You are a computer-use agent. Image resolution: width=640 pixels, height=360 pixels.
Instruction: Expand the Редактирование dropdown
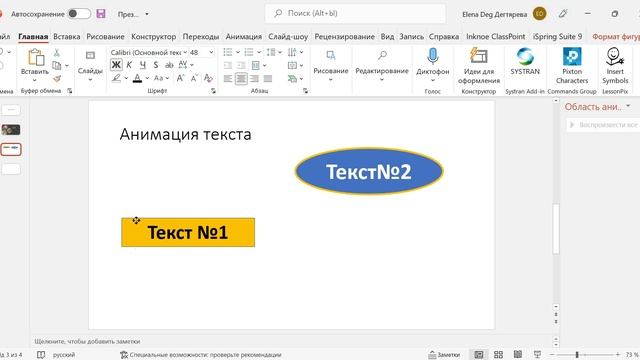(382, 79)
